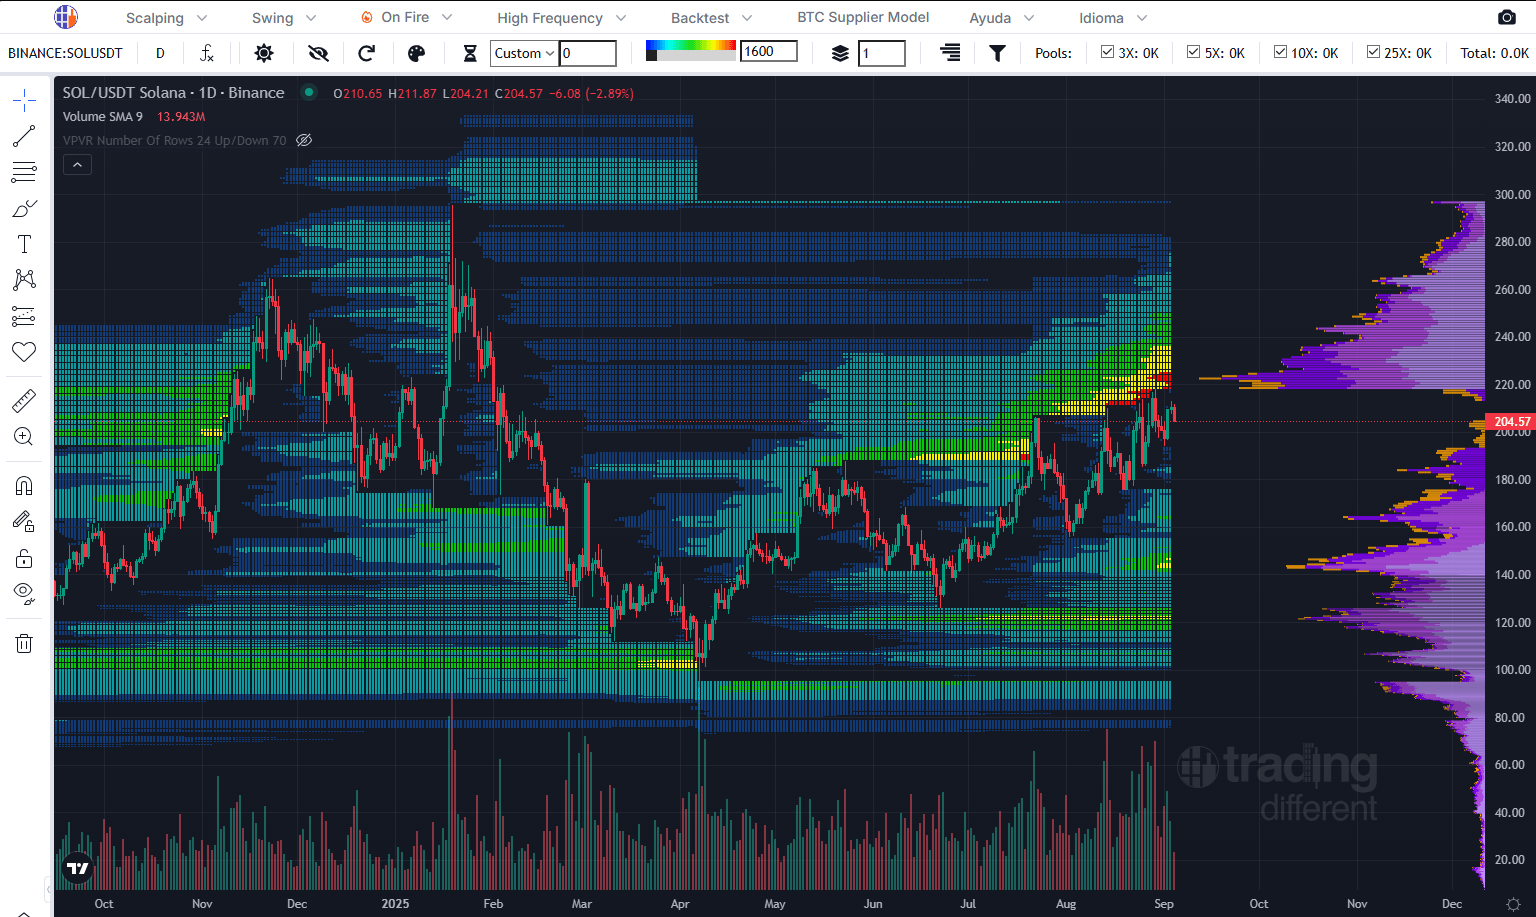Click the heatmap color gradient bar
Image resolution: width=1536 pixels, height=917 pixels.
tap(691, 45)
